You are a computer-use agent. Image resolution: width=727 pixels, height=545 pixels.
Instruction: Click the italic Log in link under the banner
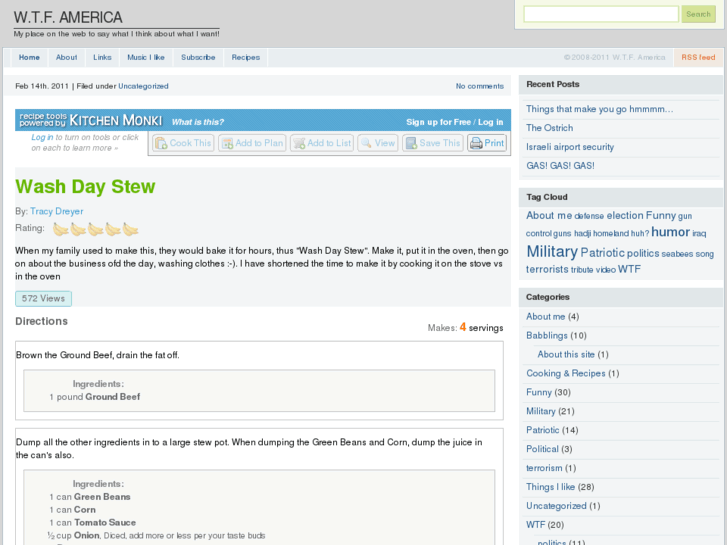pos(42,137)
